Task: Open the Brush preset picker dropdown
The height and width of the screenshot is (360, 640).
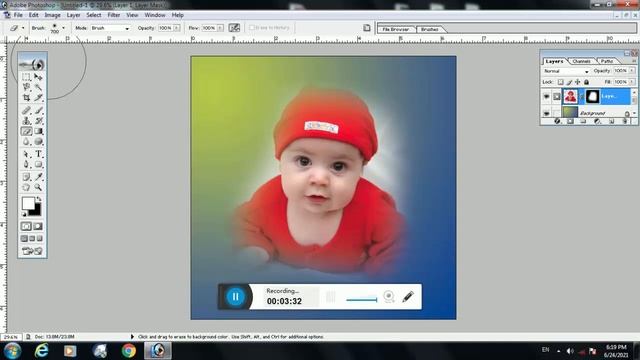Action: click(63, 28)
